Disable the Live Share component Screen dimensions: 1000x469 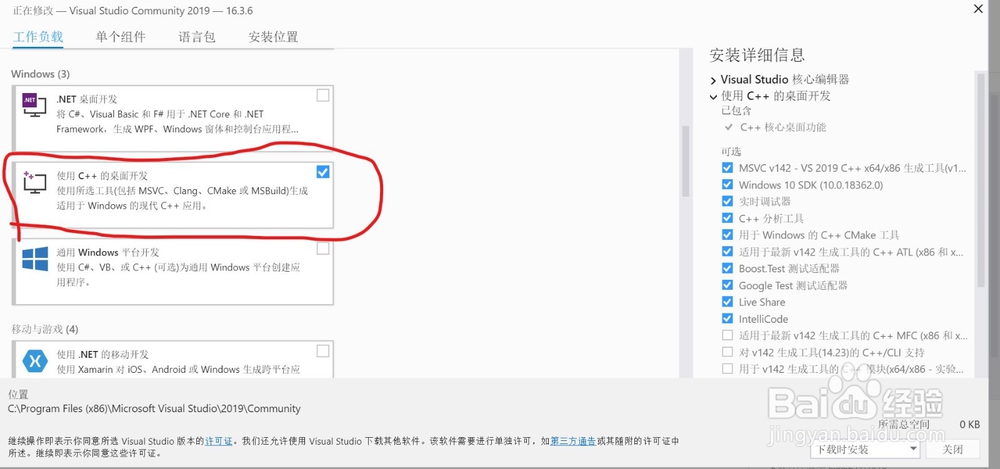[727, 302]
